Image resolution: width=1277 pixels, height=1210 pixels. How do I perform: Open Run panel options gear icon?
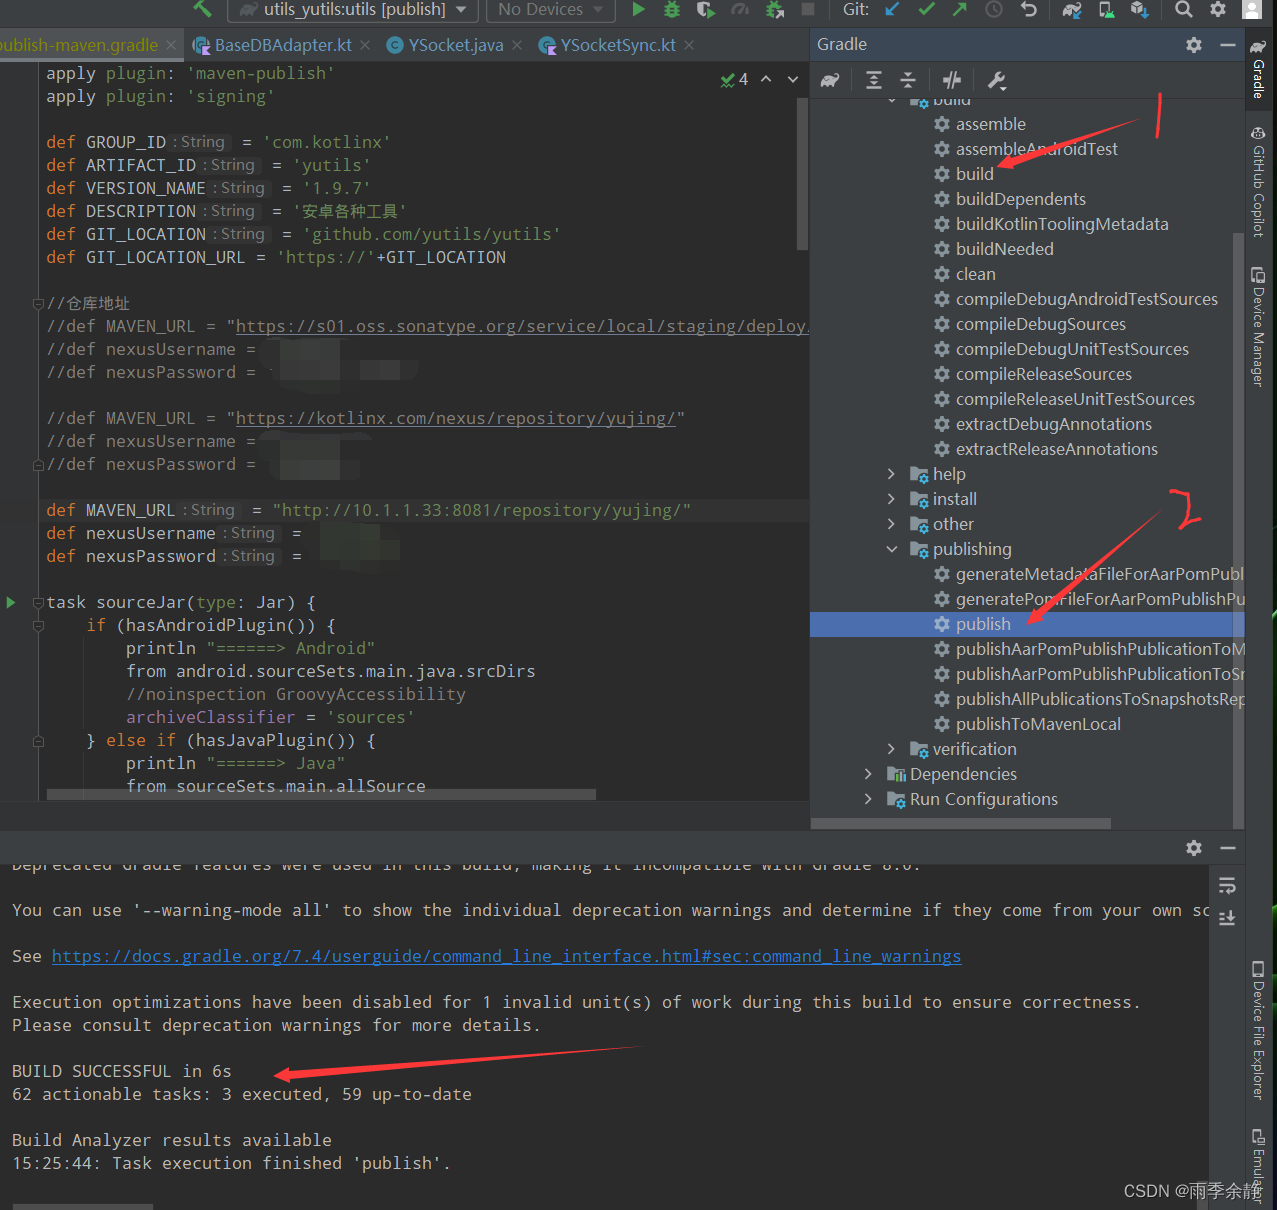click(x=1194, y=848)
